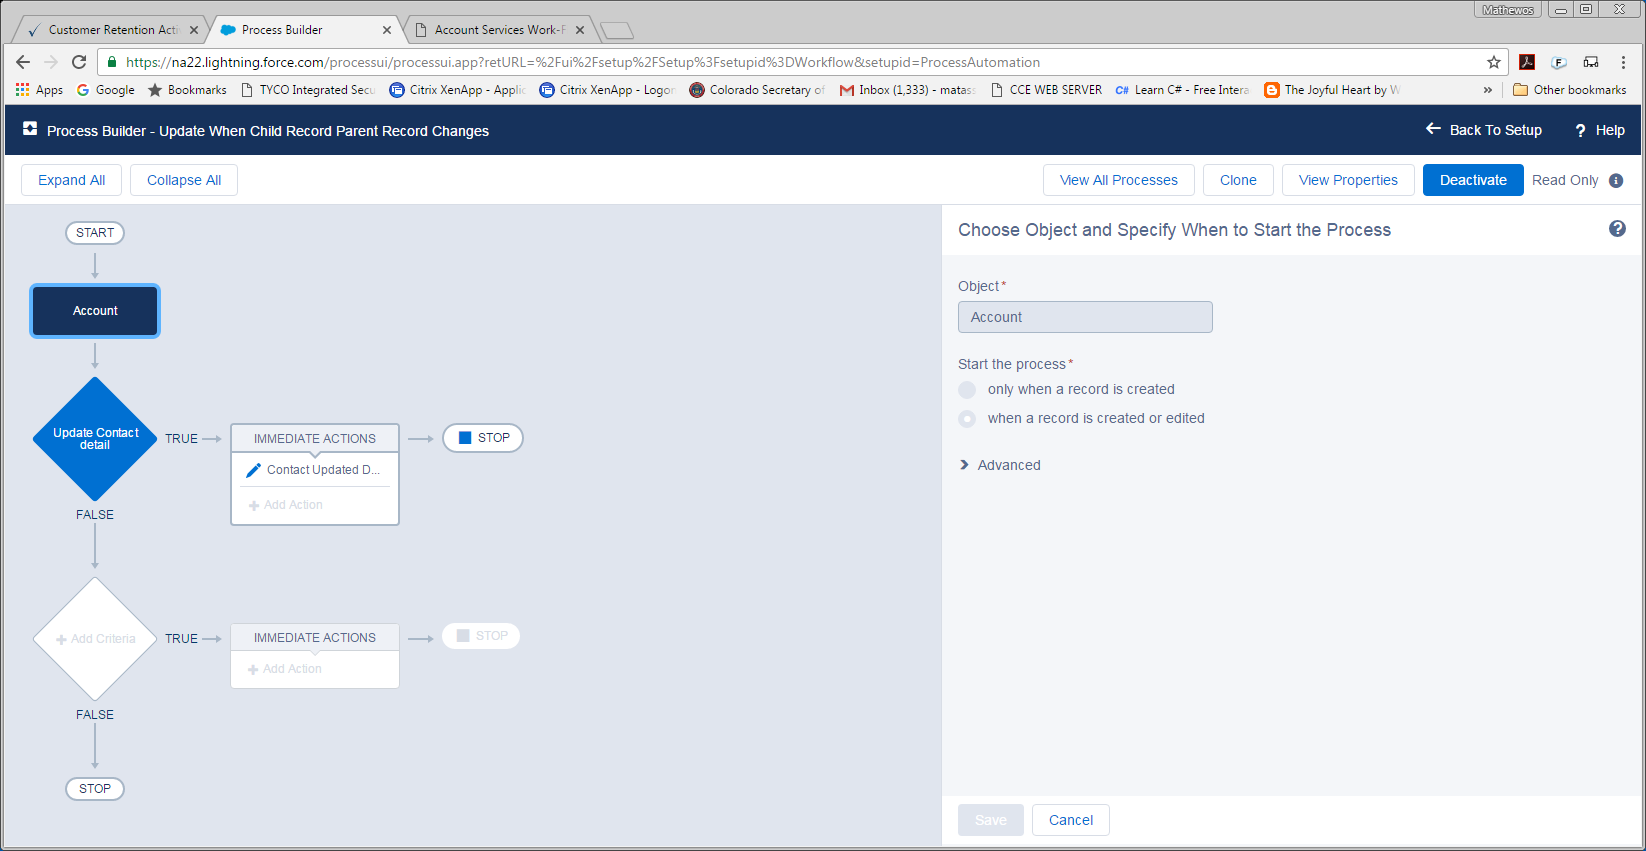Click the disabled Save button
The image size is (1646, 851).
pyautogui.click(x=991, y=820)
